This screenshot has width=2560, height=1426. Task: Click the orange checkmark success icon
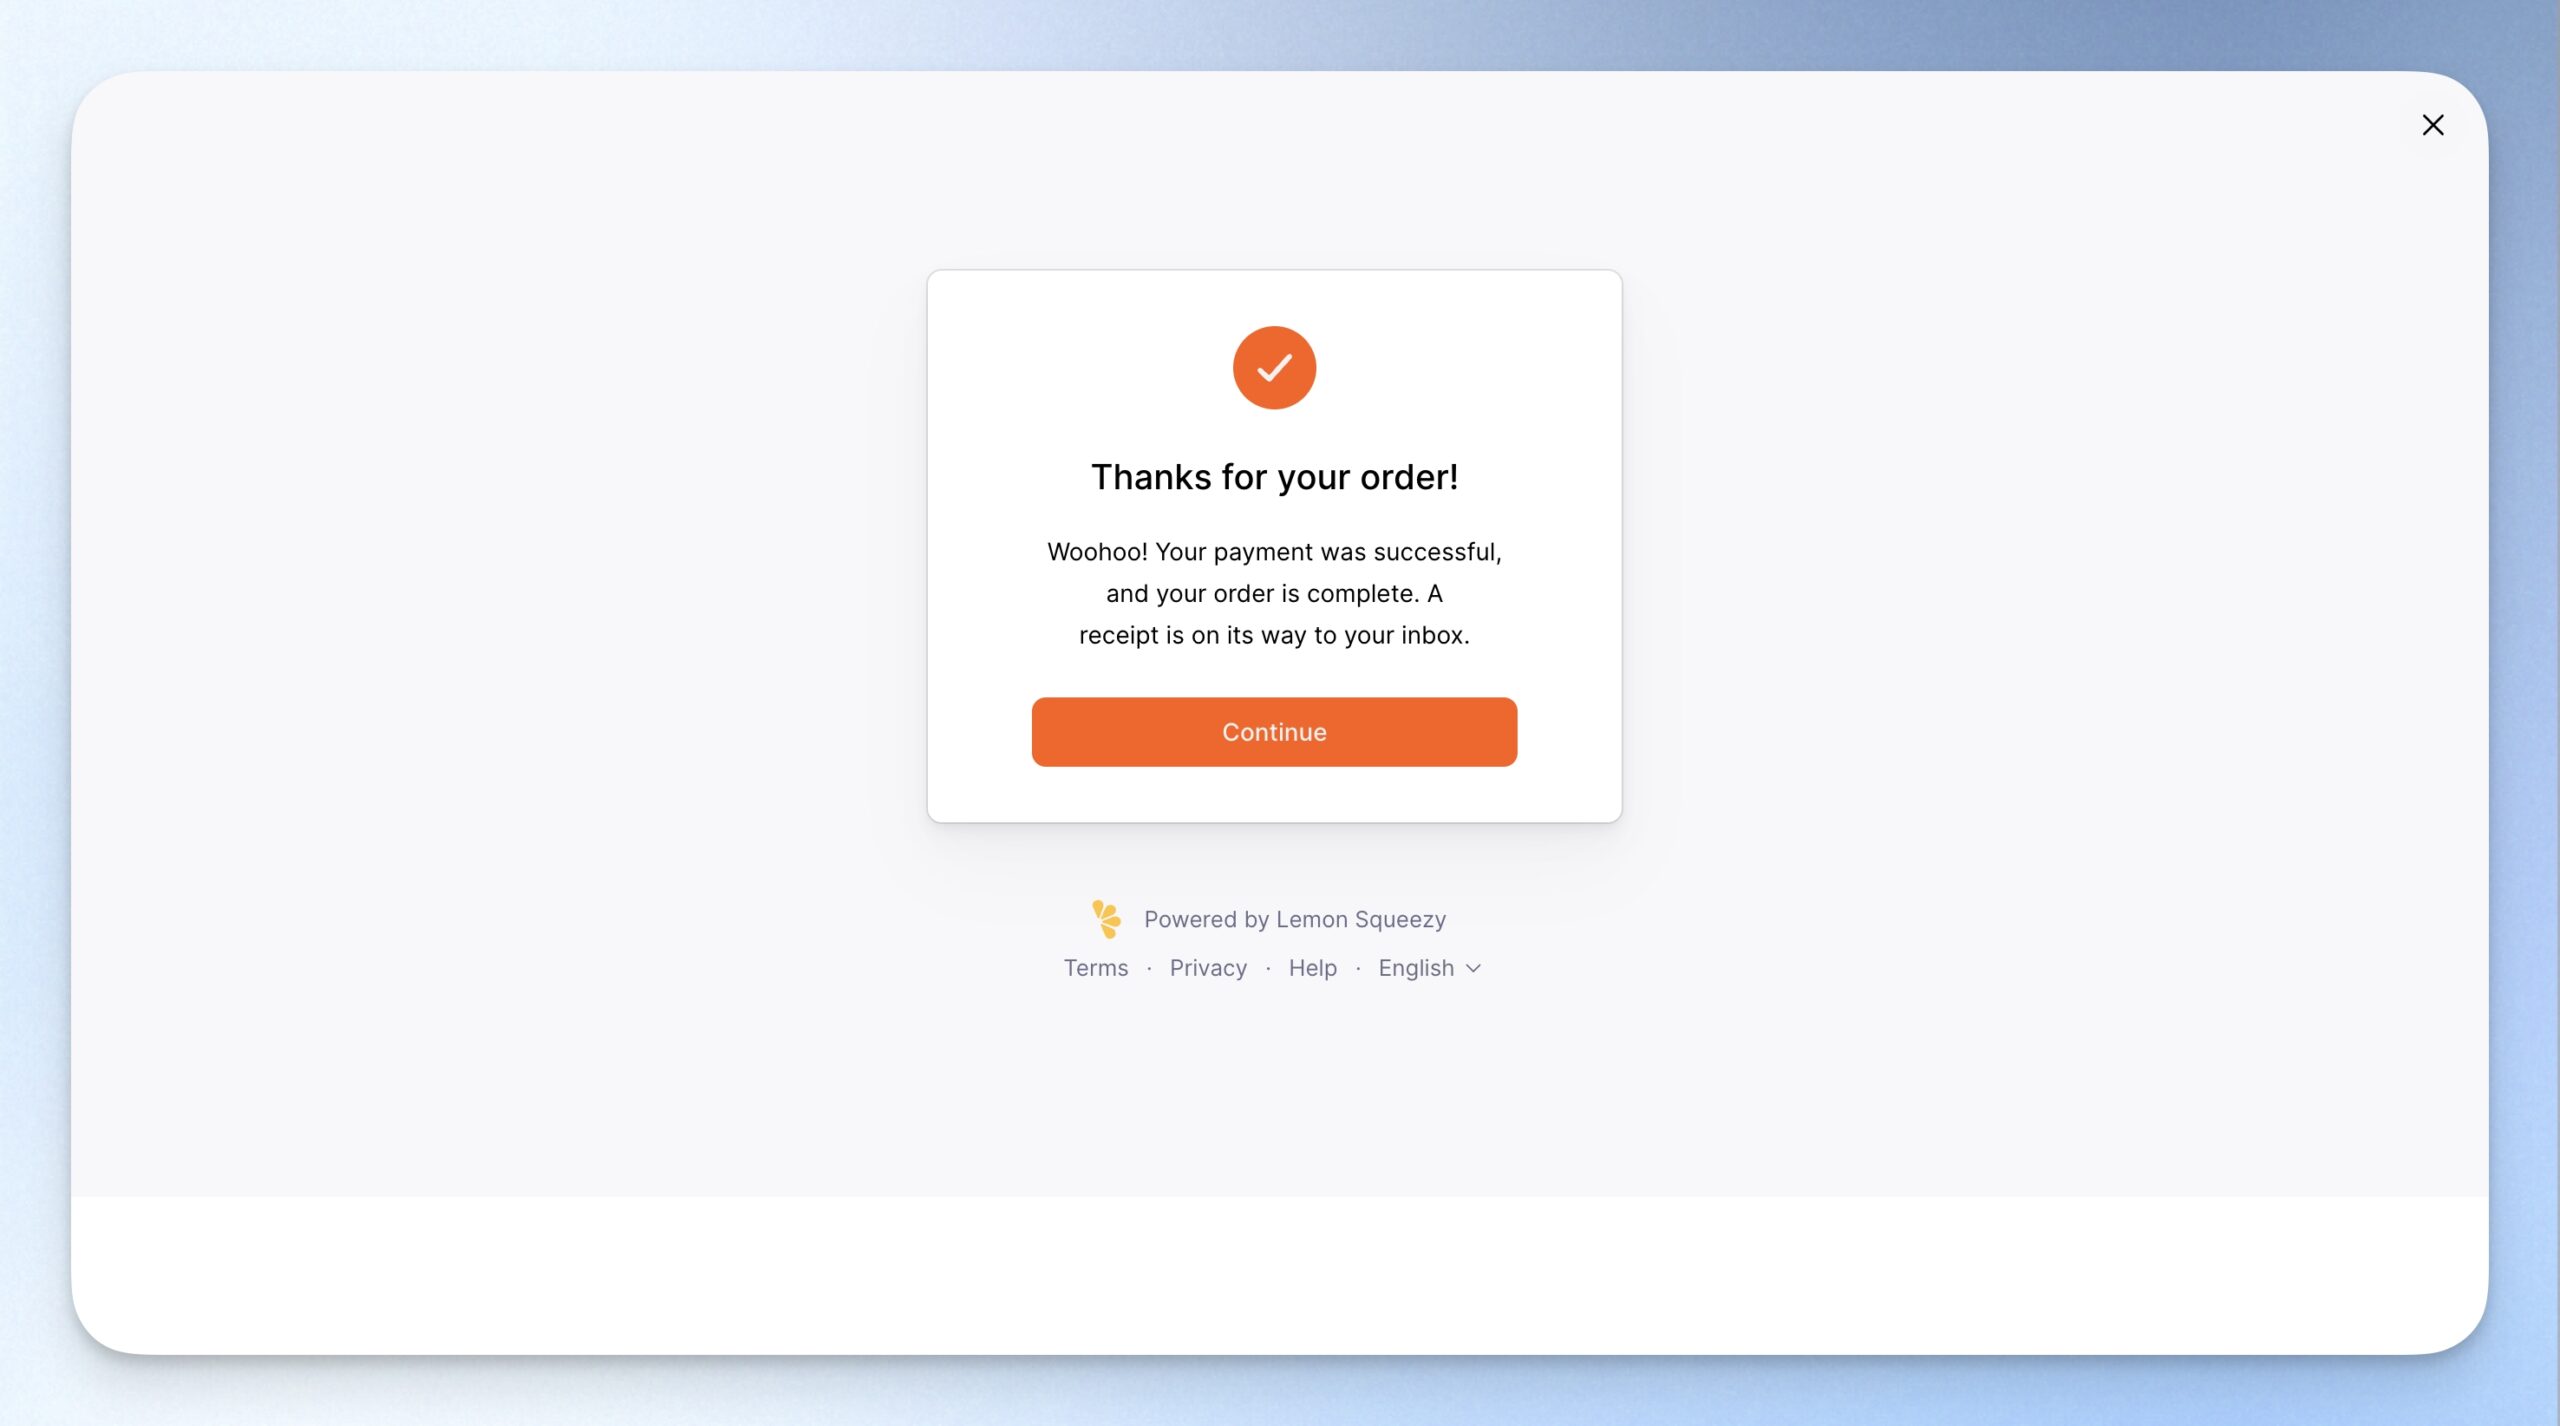tap(1274, 367)
